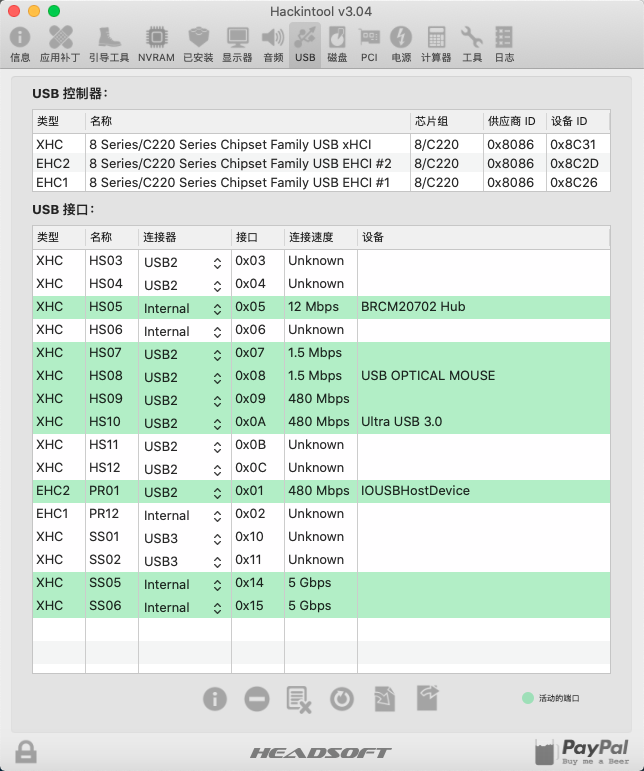Select the EHCI #2 controller row
The height and width of the screenshot is (771, 644).
(322, 163)
